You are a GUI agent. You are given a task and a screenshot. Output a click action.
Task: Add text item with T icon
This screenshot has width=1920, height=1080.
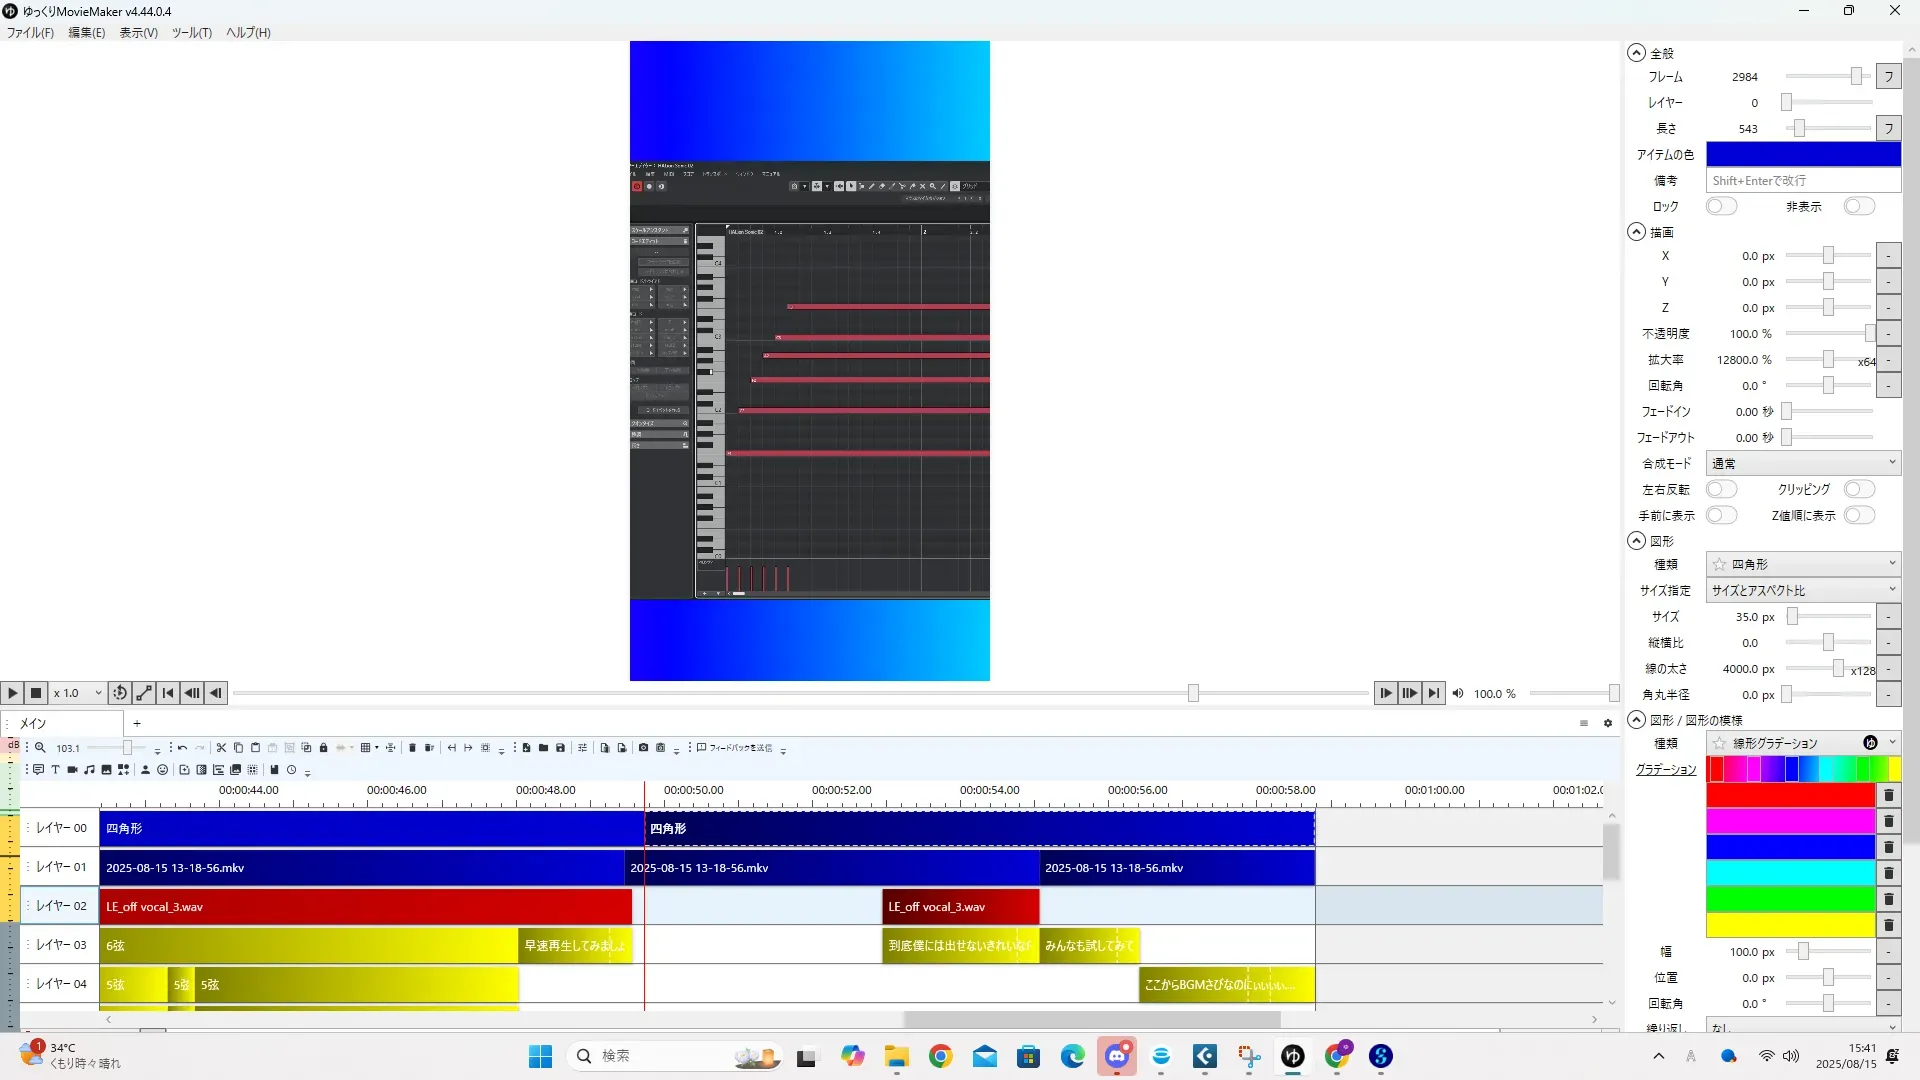click(x=55, y=769)
